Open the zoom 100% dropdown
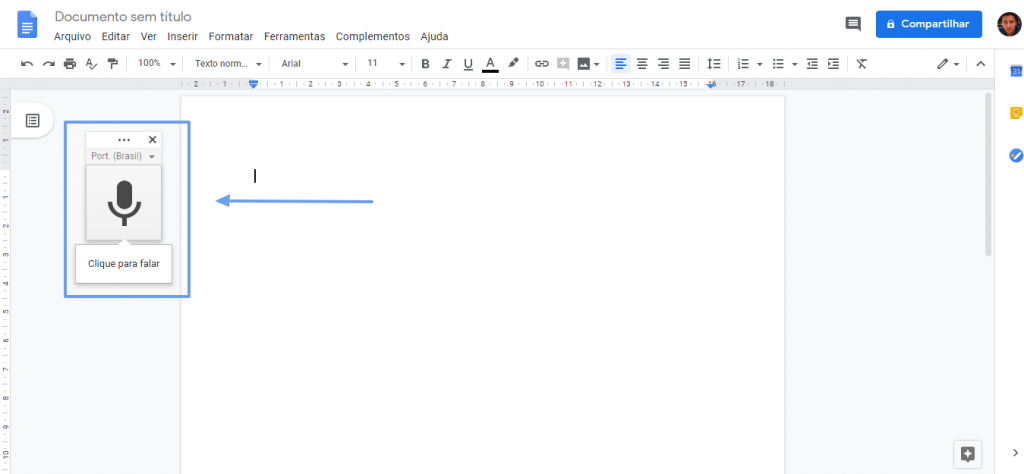This screenshot has width=1024, height=474. point(157,64)
